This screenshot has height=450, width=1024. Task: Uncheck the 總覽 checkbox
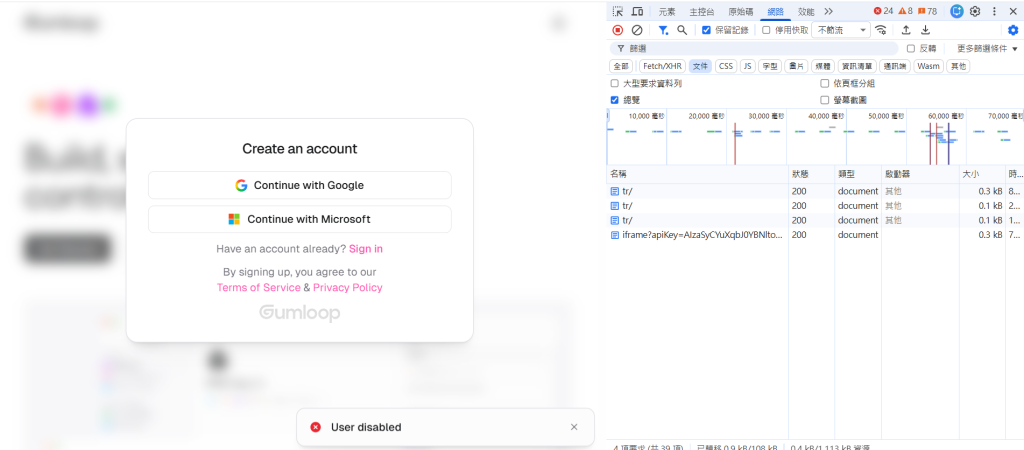click(x=615, y=100)
